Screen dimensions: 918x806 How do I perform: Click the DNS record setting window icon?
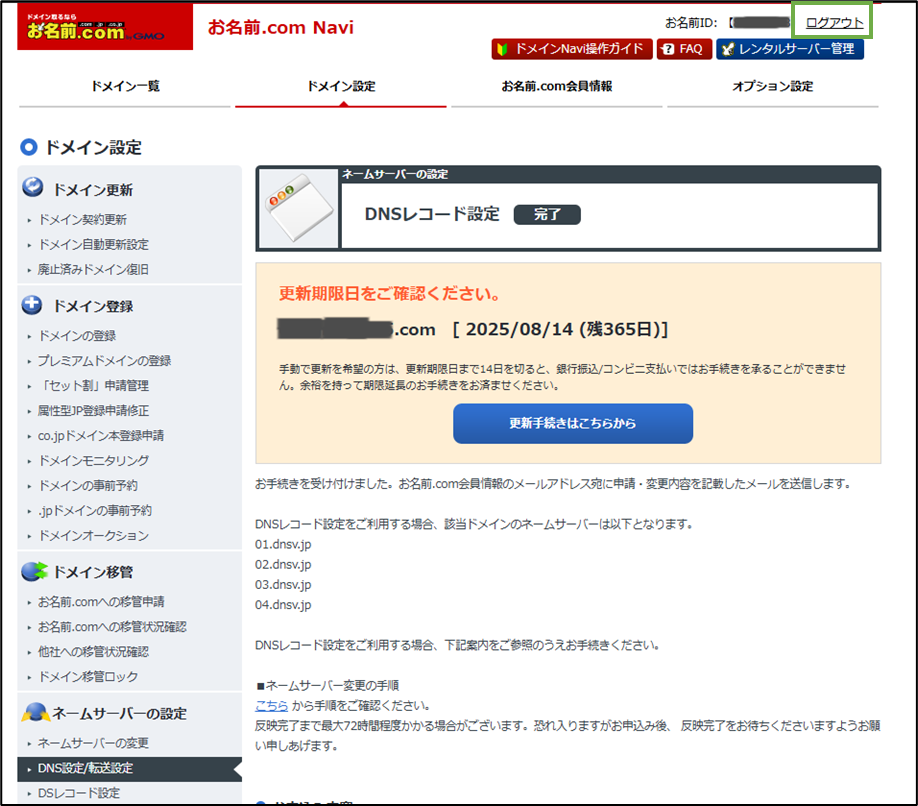point(299,208)
